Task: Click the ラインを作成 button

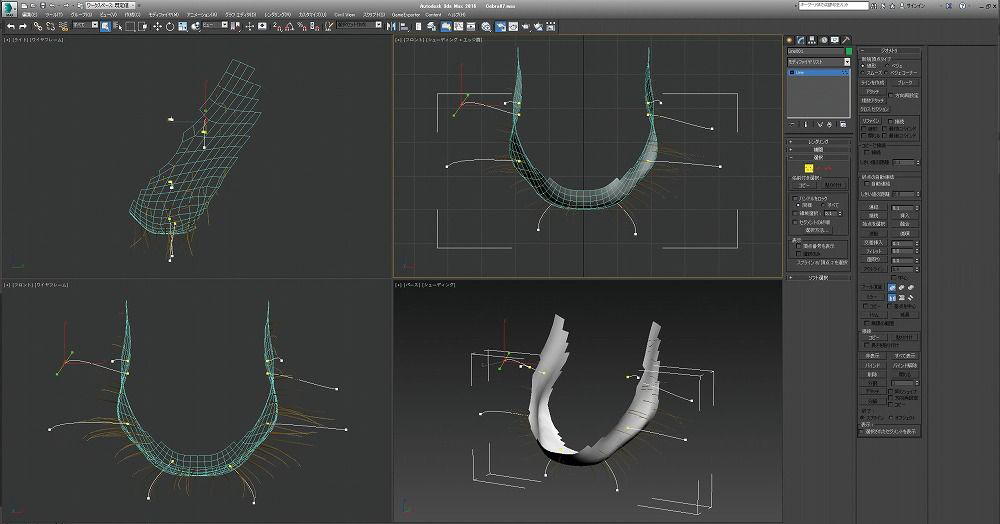Action: pyautogui.click(x=873, y=82)
